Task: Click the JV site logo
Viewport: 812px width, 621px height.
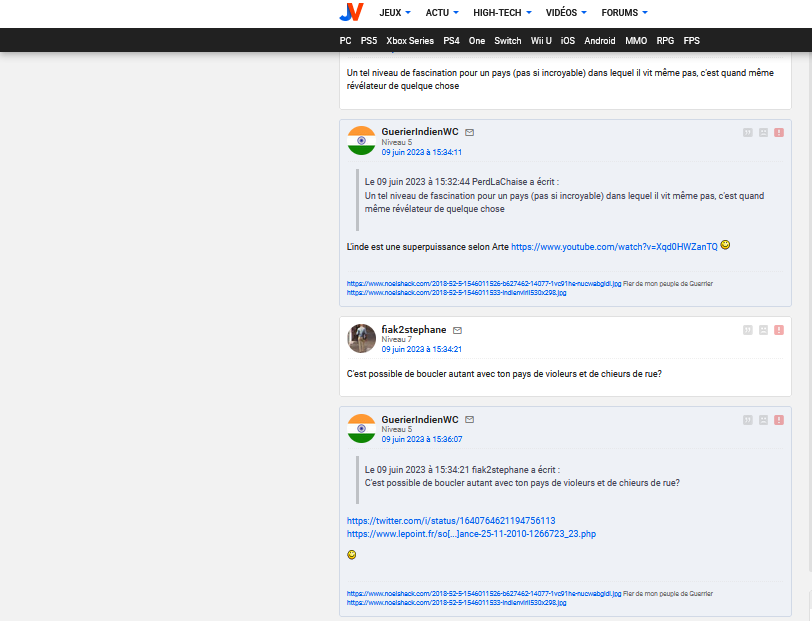Action: click(x=351, y=12)
